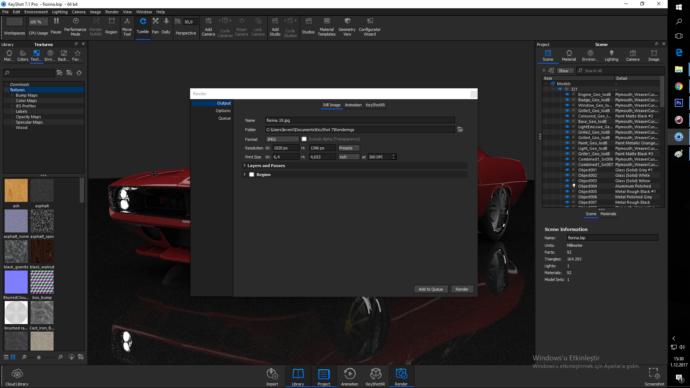Viewport: 690px width, 388px height.
Task: Activate the Pan camera tool
Action: pos(155,26)
